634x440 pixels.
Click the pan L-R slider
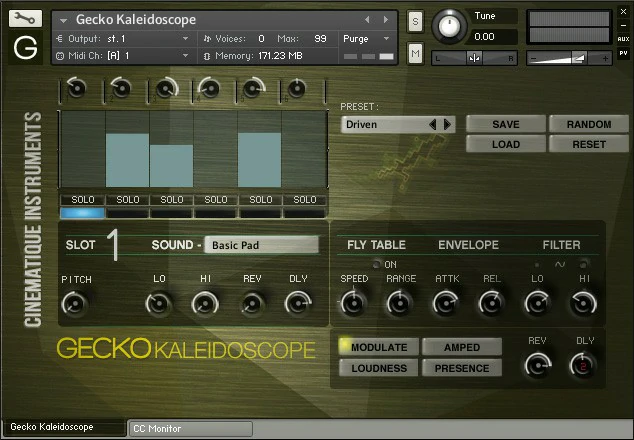coord(474,58)
